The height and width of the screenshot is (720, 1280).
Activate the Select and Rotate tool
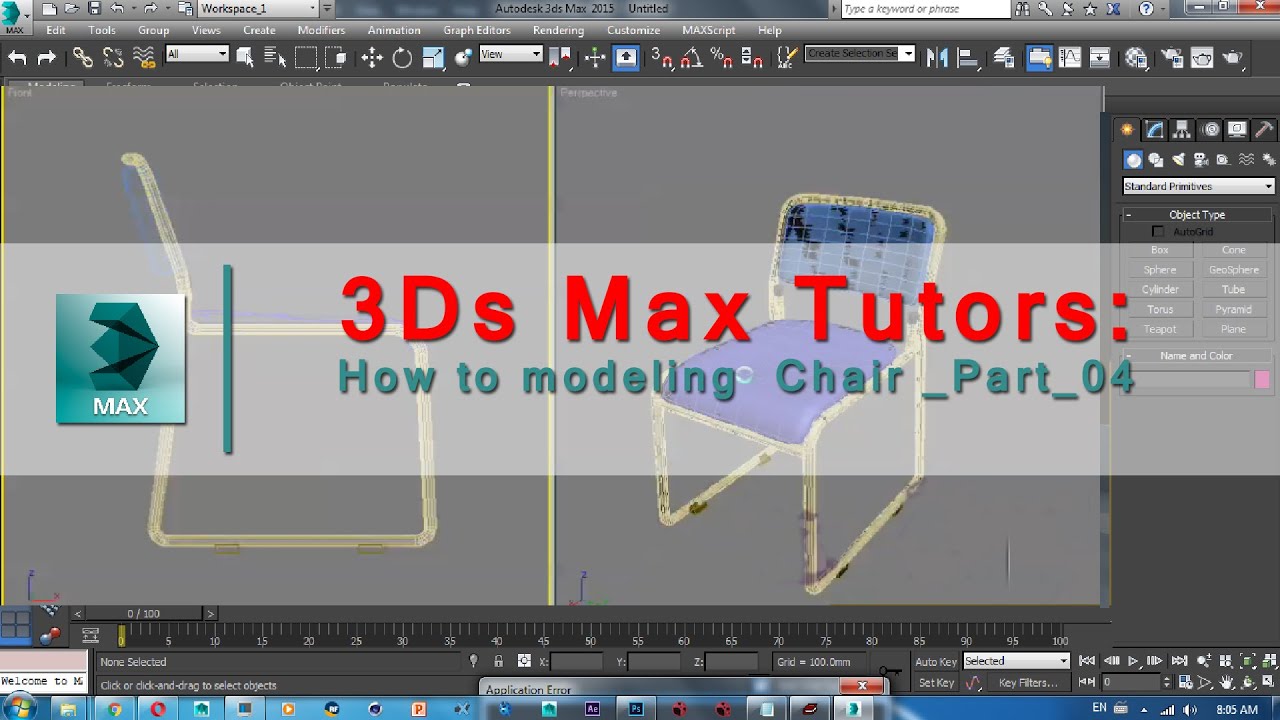402,58
